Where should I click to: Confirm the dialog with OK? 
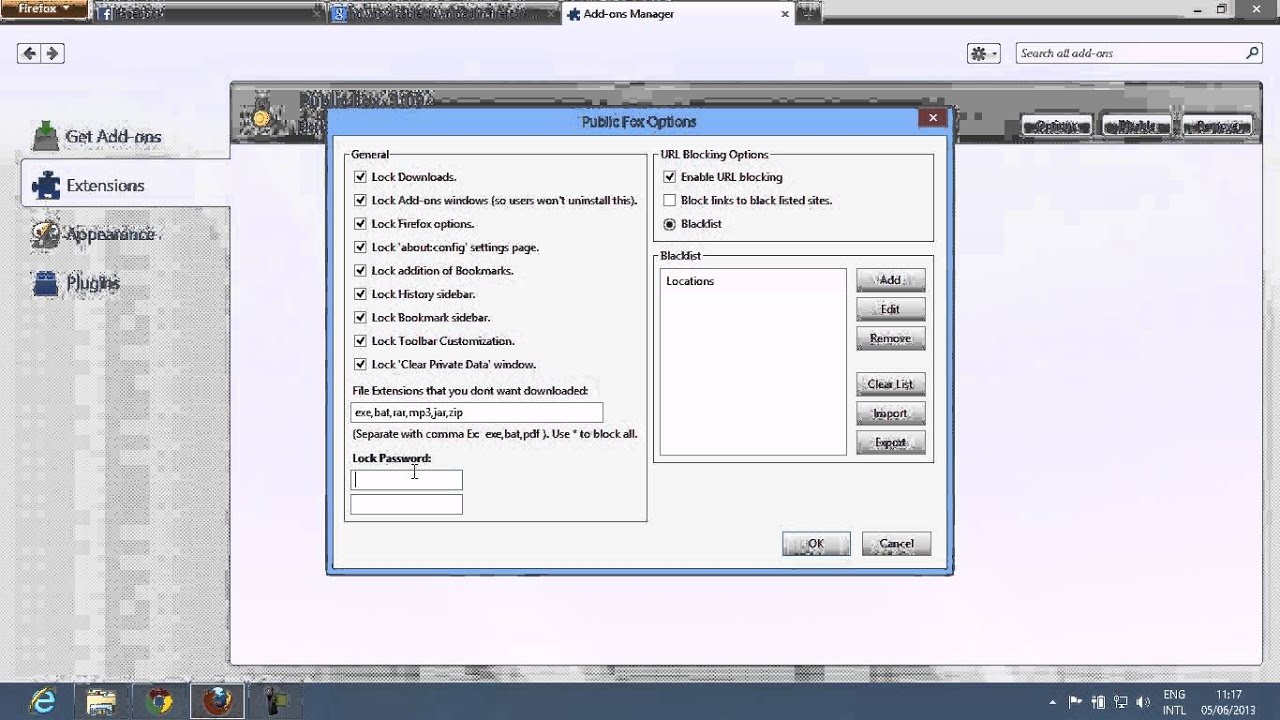tap(816, 544)
